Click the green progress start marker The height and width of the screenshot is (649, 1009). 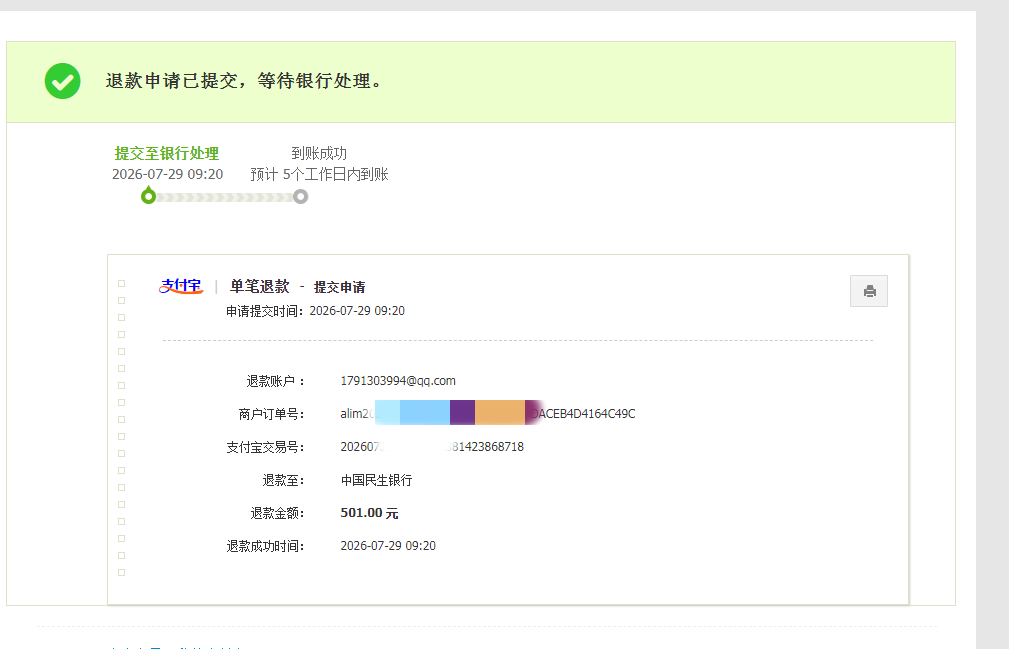coord(149,196)
